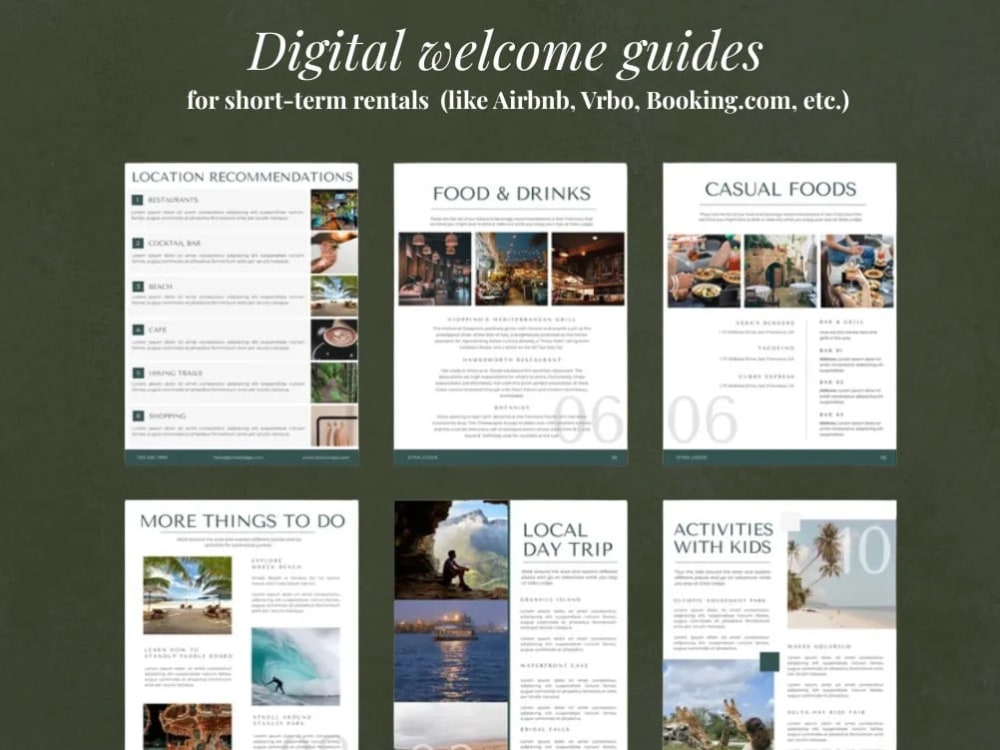Select the "Restaurants" row label
Image resolution: width=1000 pixels, height=750 pixels.
point(173,200)
